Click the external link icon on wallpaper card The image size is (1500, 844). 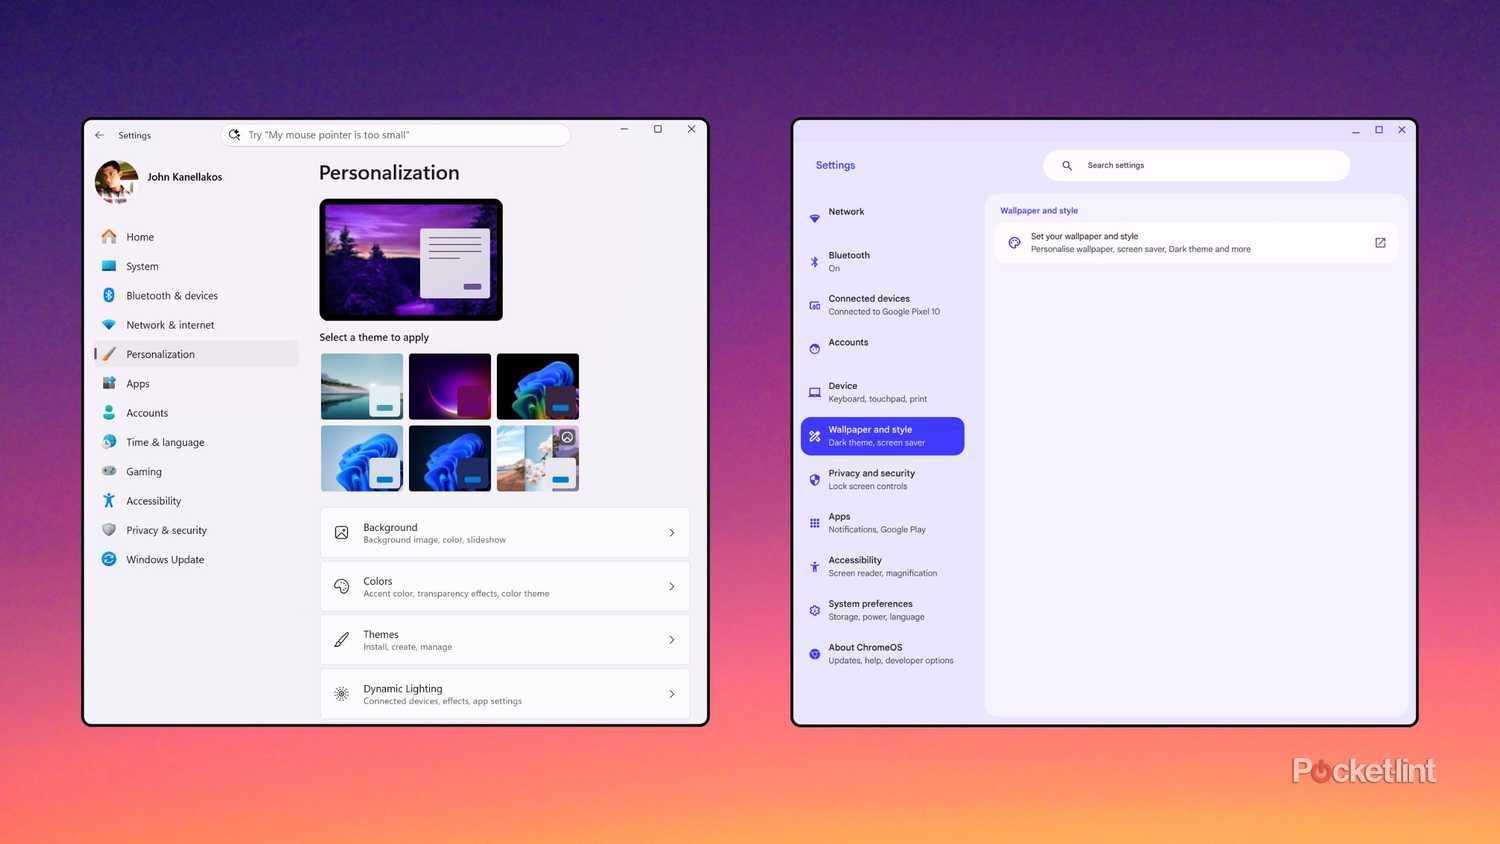point(1380,242)
